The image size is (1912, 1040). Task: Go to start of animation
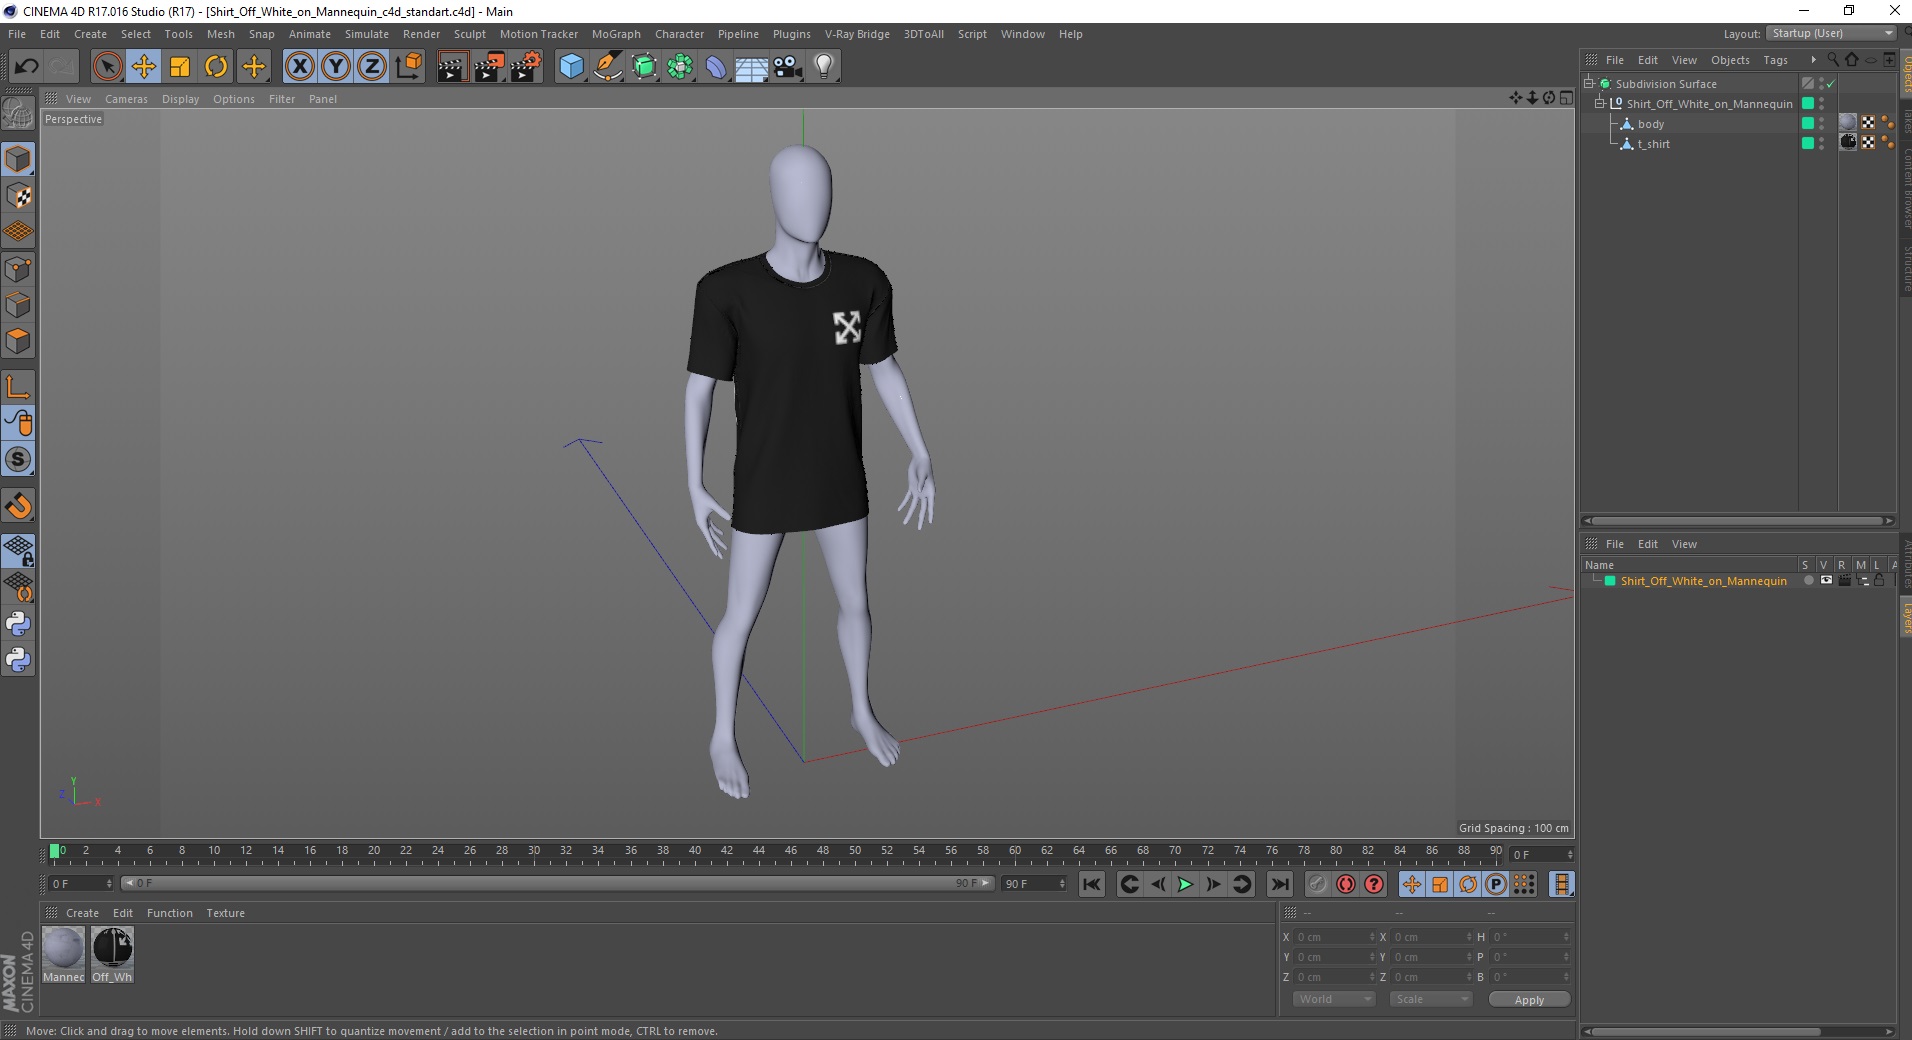click(1092, 884)
